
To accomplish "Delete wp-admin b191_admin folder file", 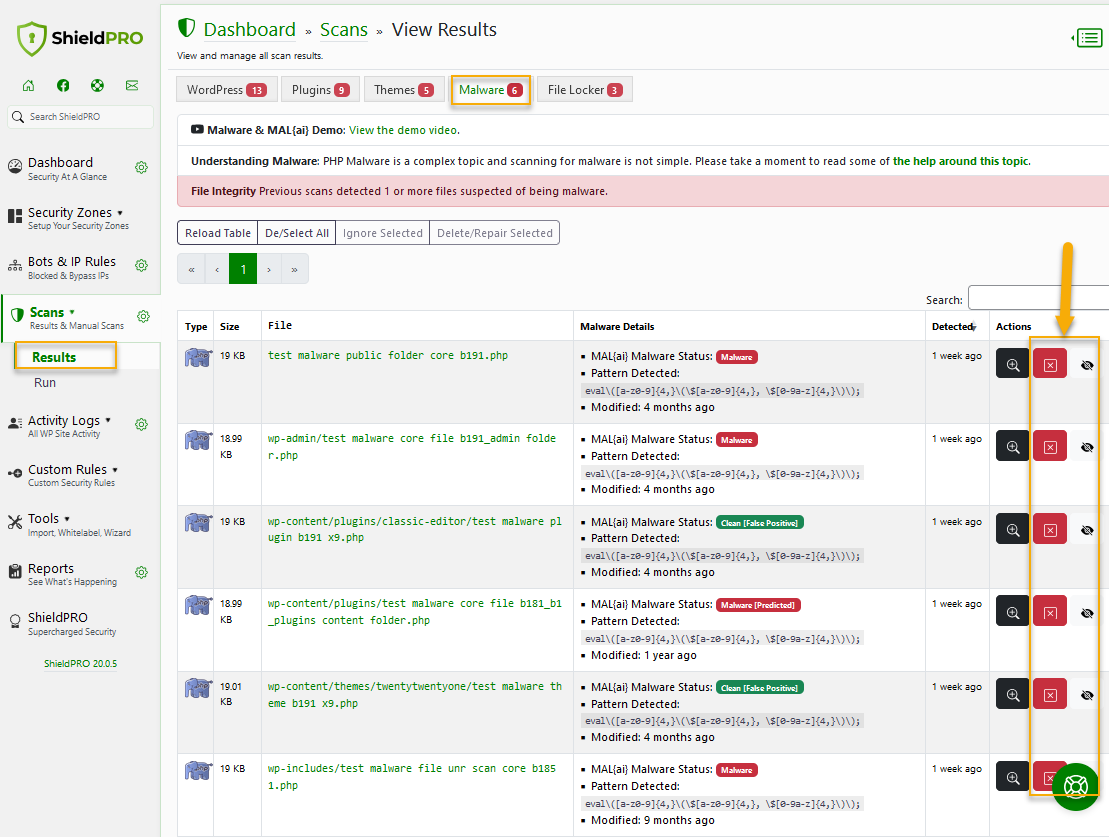I will (1050, 446).
